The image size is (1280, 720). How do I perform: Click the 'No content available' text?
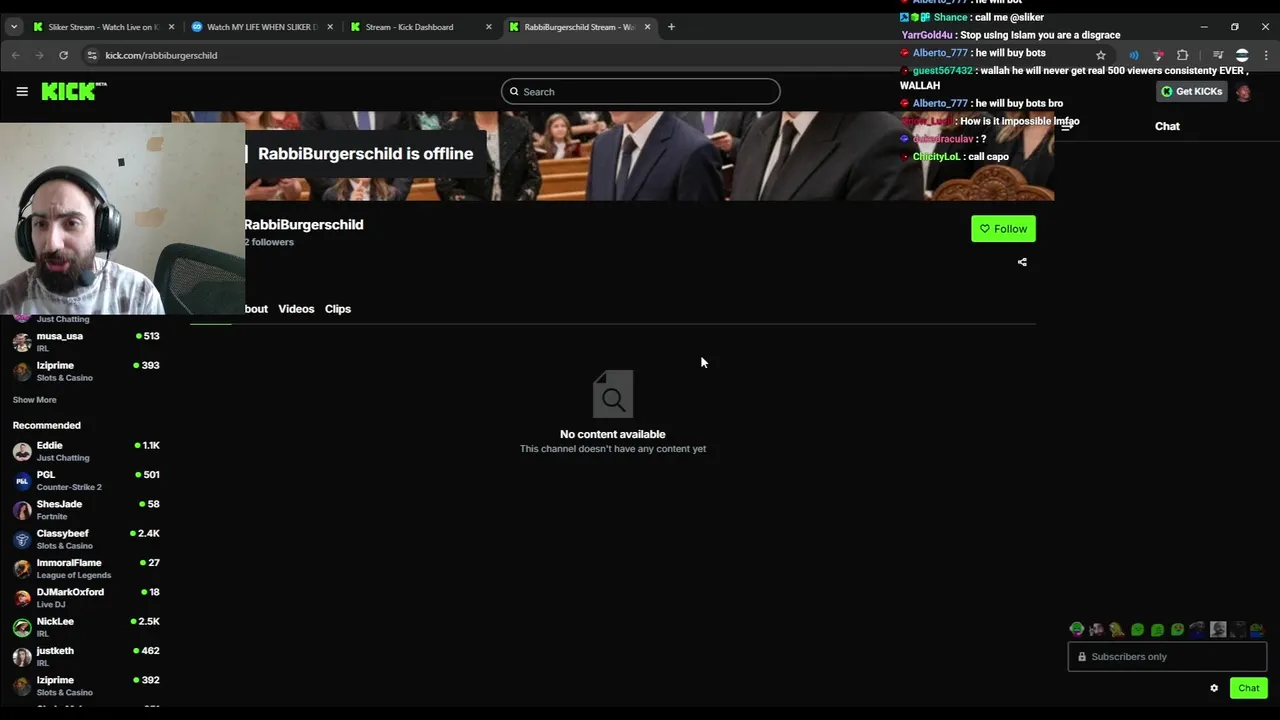pos(613,434)
